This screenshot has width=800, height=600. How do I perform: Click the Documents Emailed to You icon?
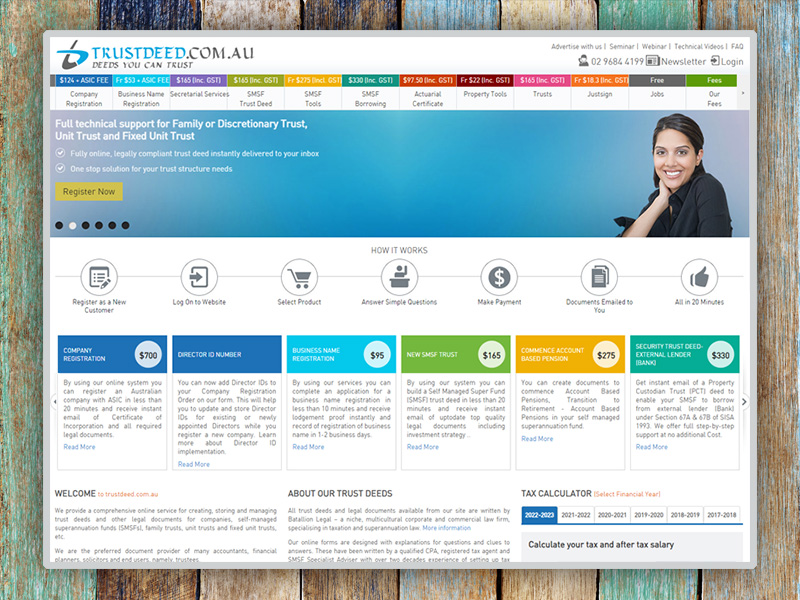tap(599, 277)
